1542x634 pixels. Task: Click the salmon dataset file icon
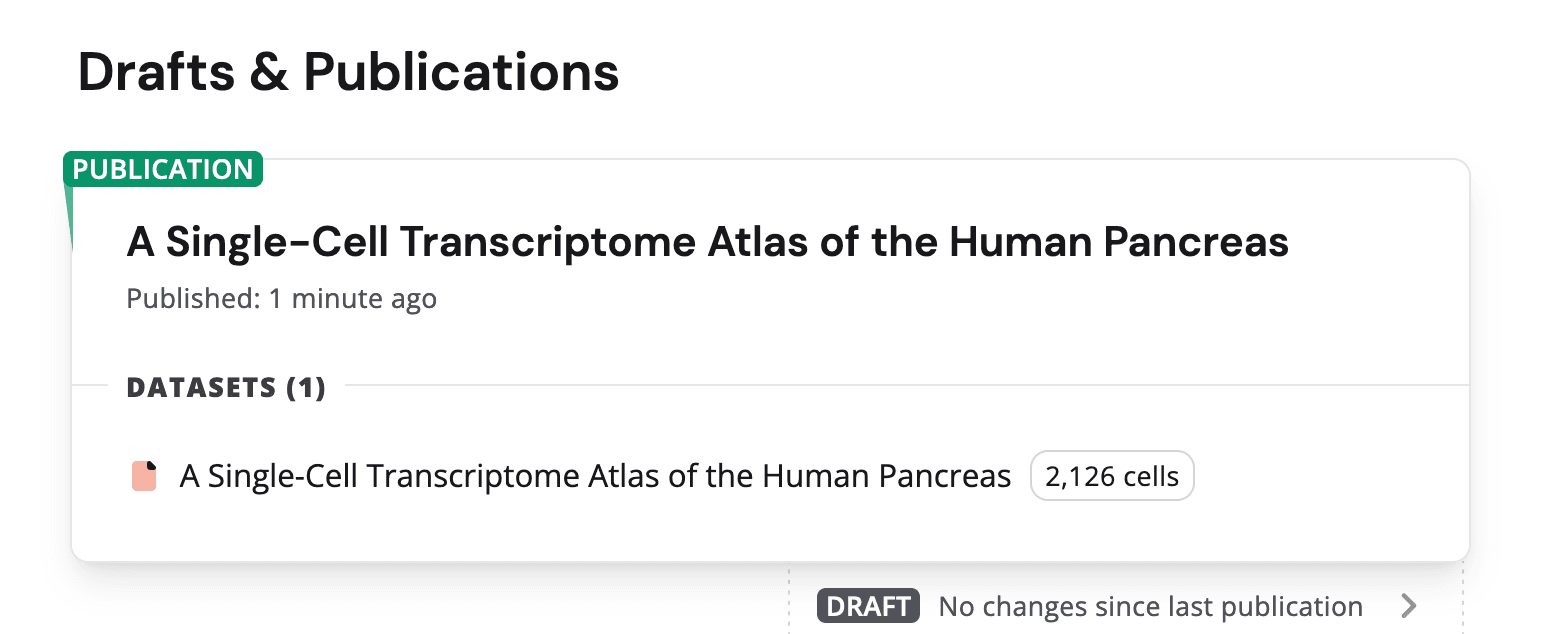(144, 476)
